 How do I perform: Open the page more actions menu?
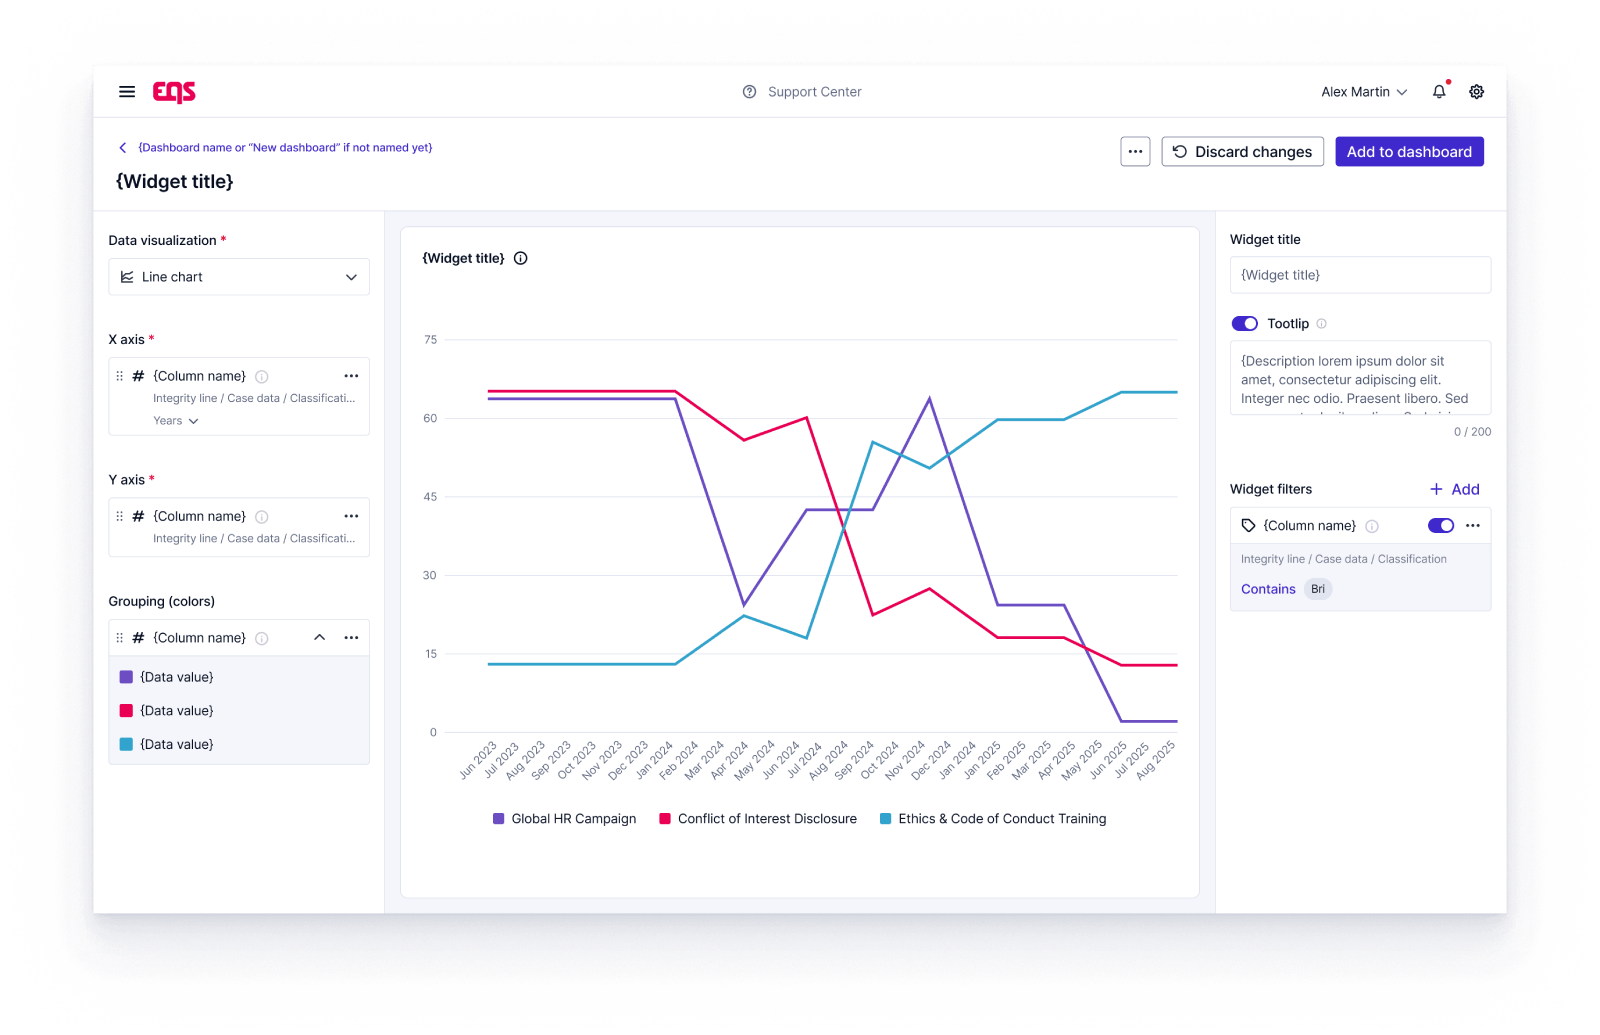1135,152
